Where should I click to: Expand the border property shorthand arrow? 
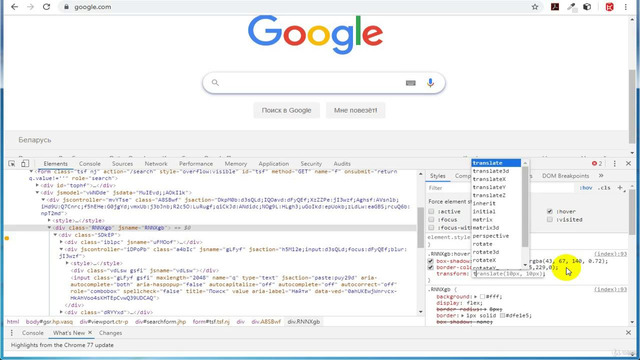[462, 316]
